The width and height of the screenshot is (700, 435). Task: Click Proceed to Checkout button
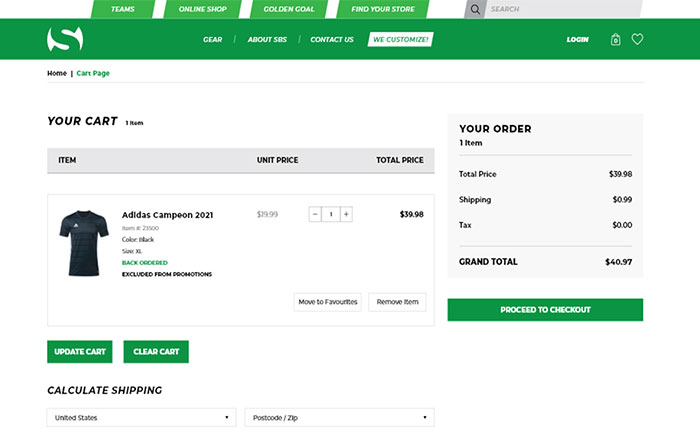(x=545, y=310)
